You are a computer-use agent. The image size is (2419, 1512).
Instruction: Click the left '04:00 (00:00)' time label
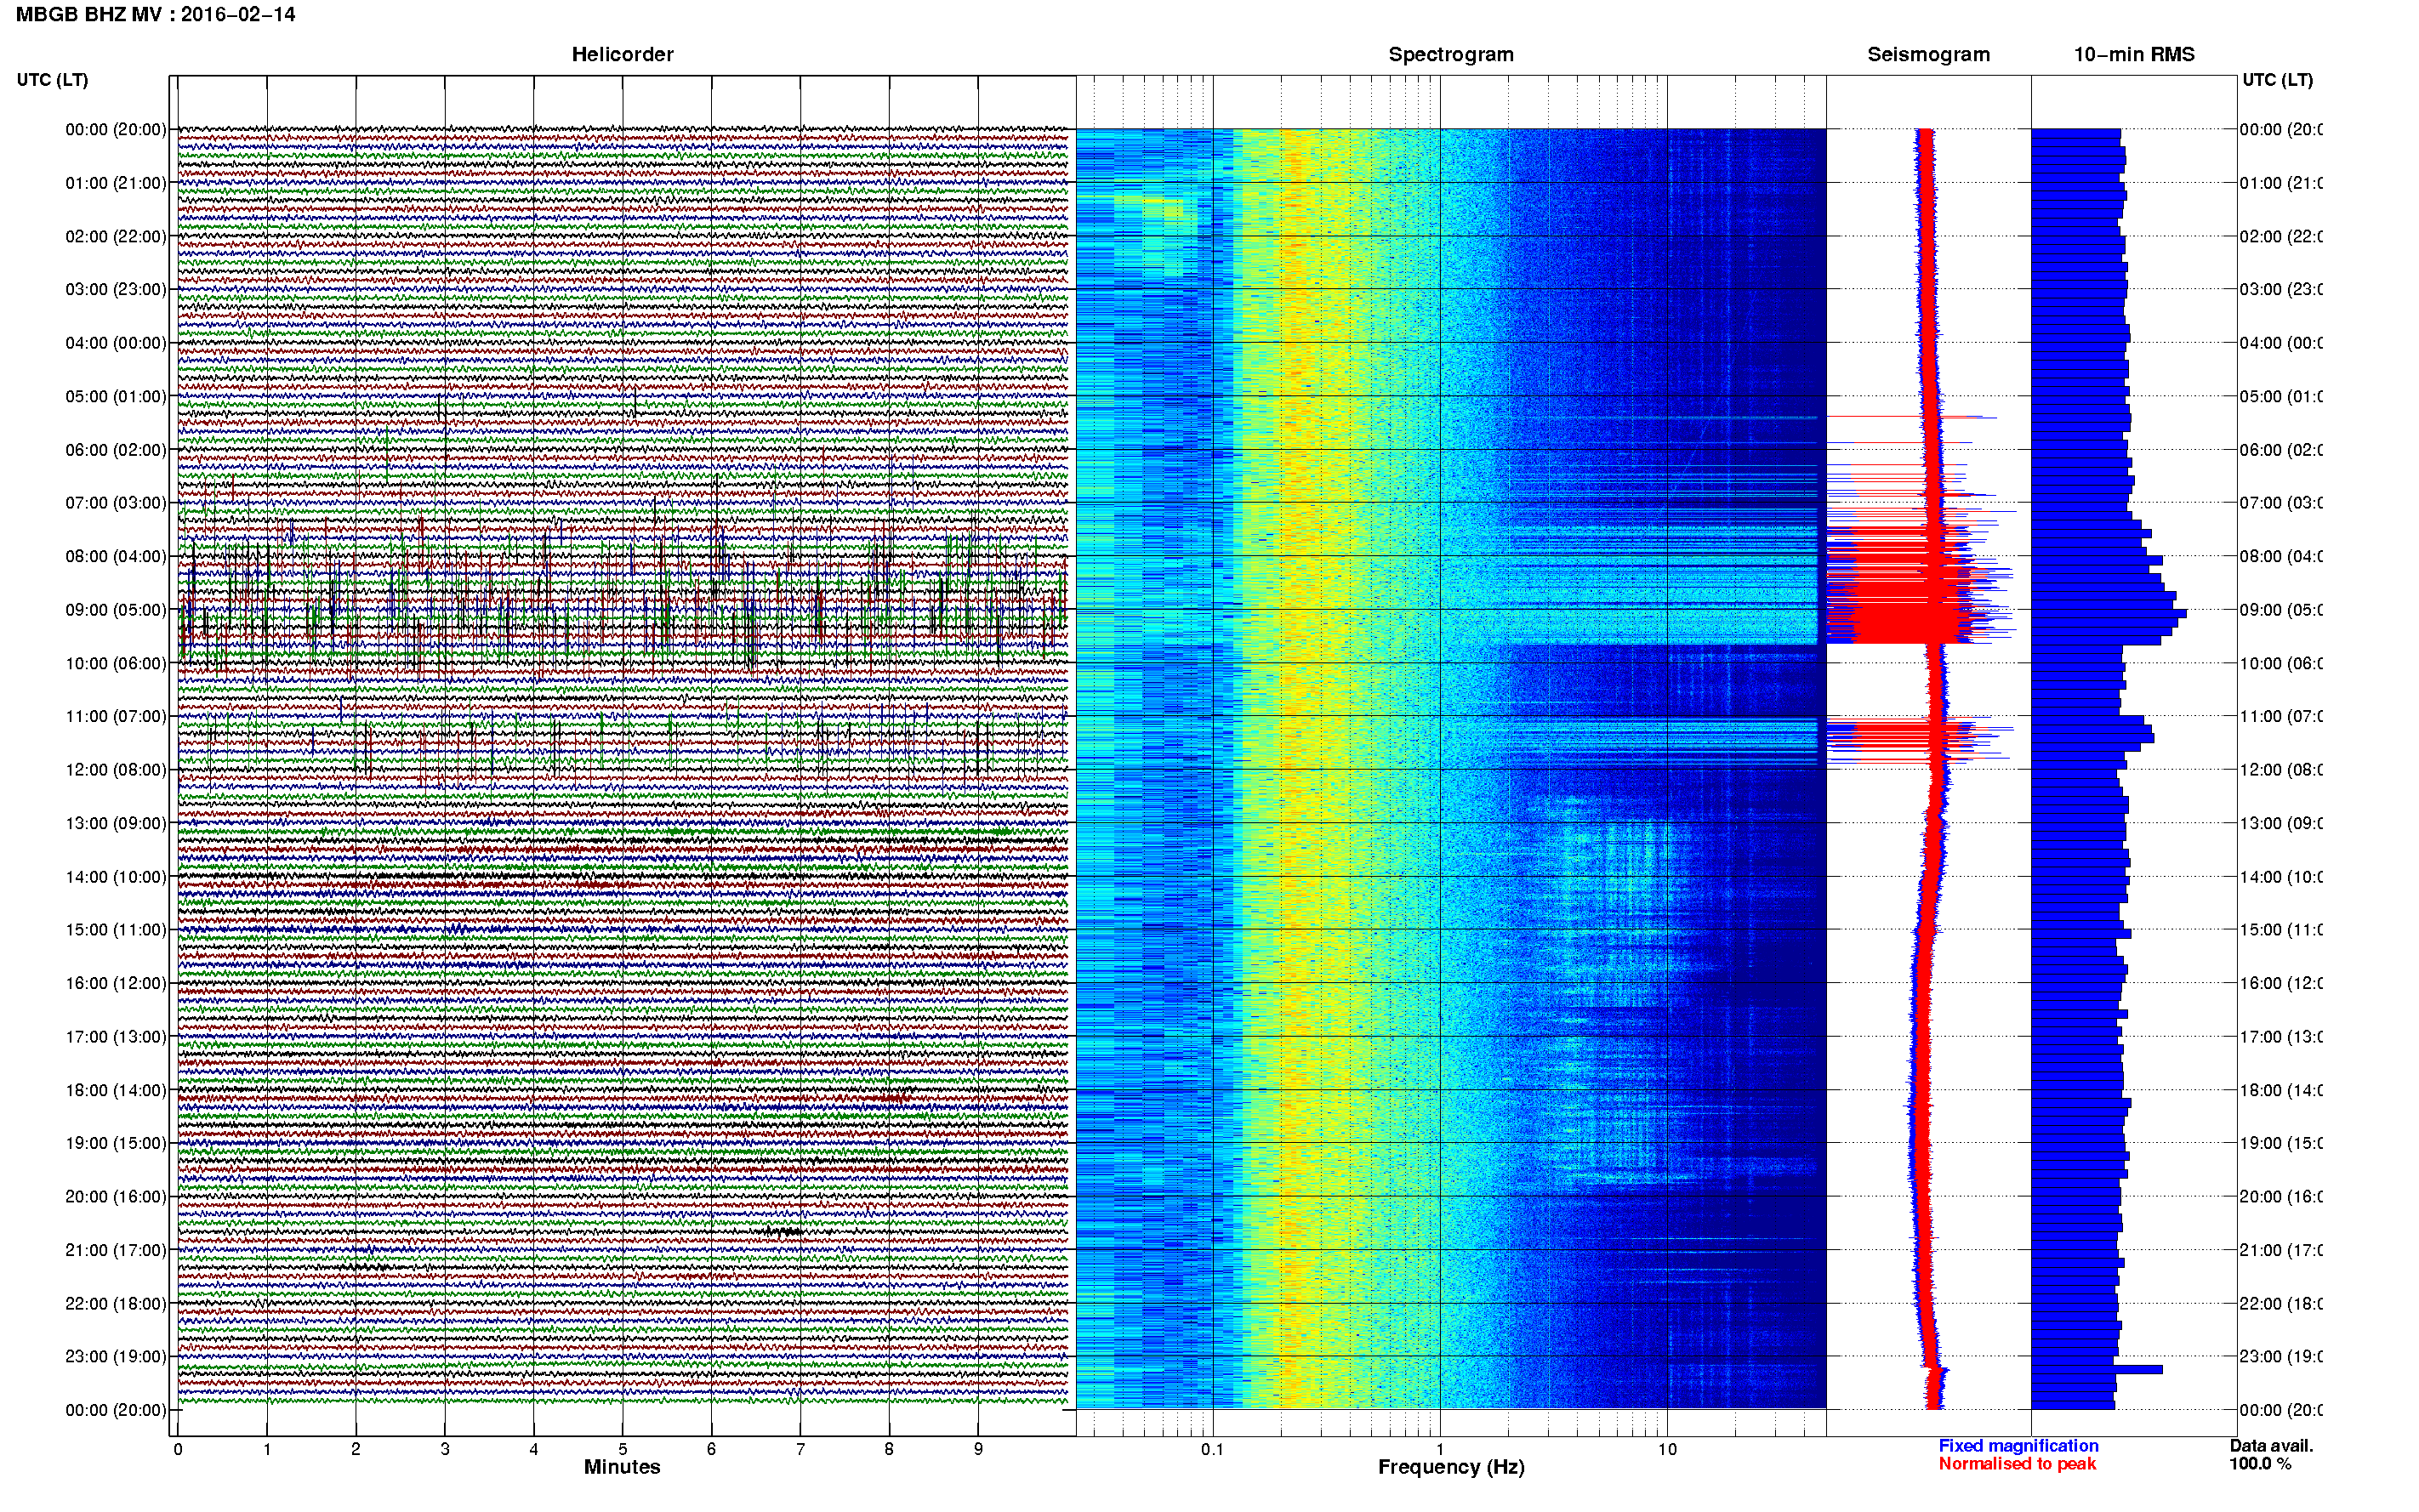[x=116, y=343]
